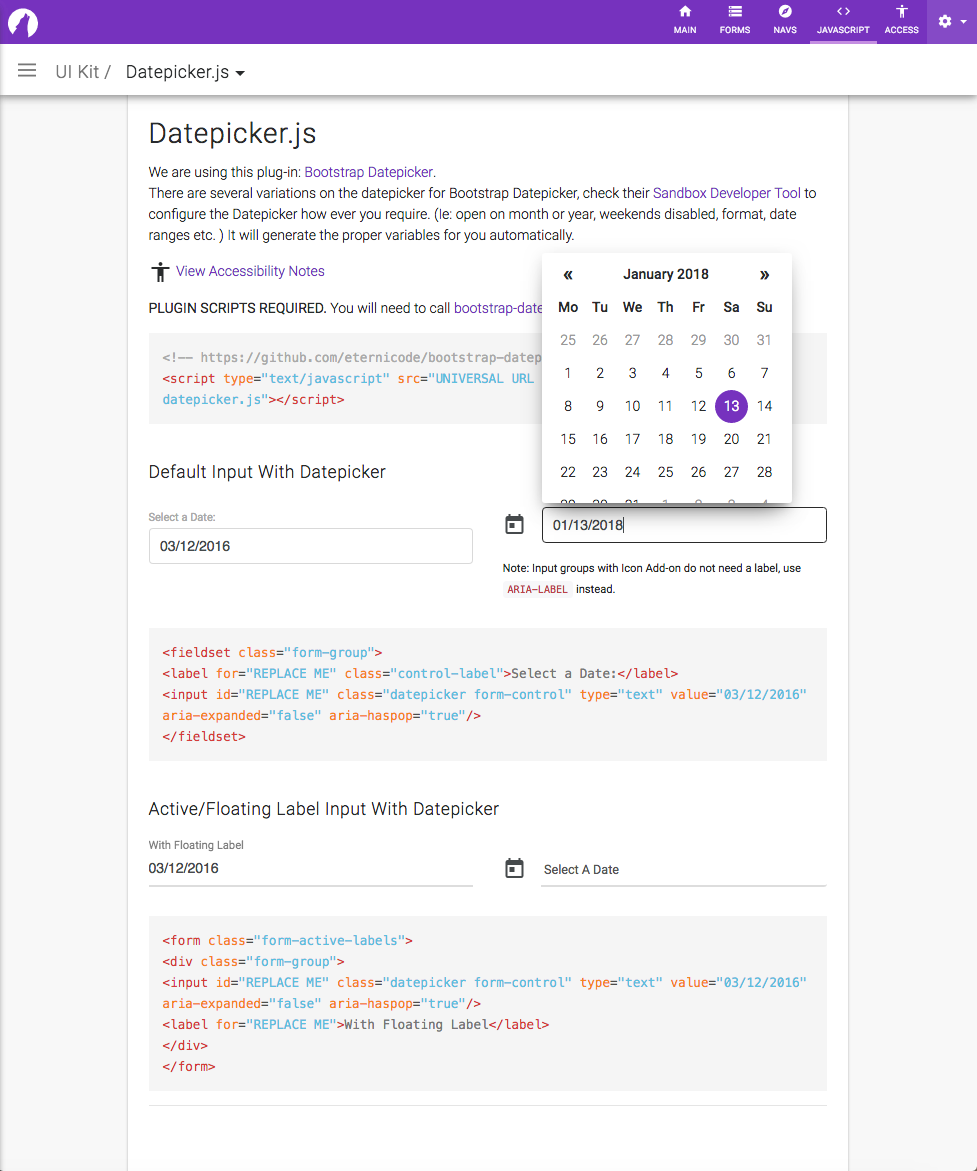Pick day 23 in the calendar
Screen dimensions: 977x1171
click(600, 472)
